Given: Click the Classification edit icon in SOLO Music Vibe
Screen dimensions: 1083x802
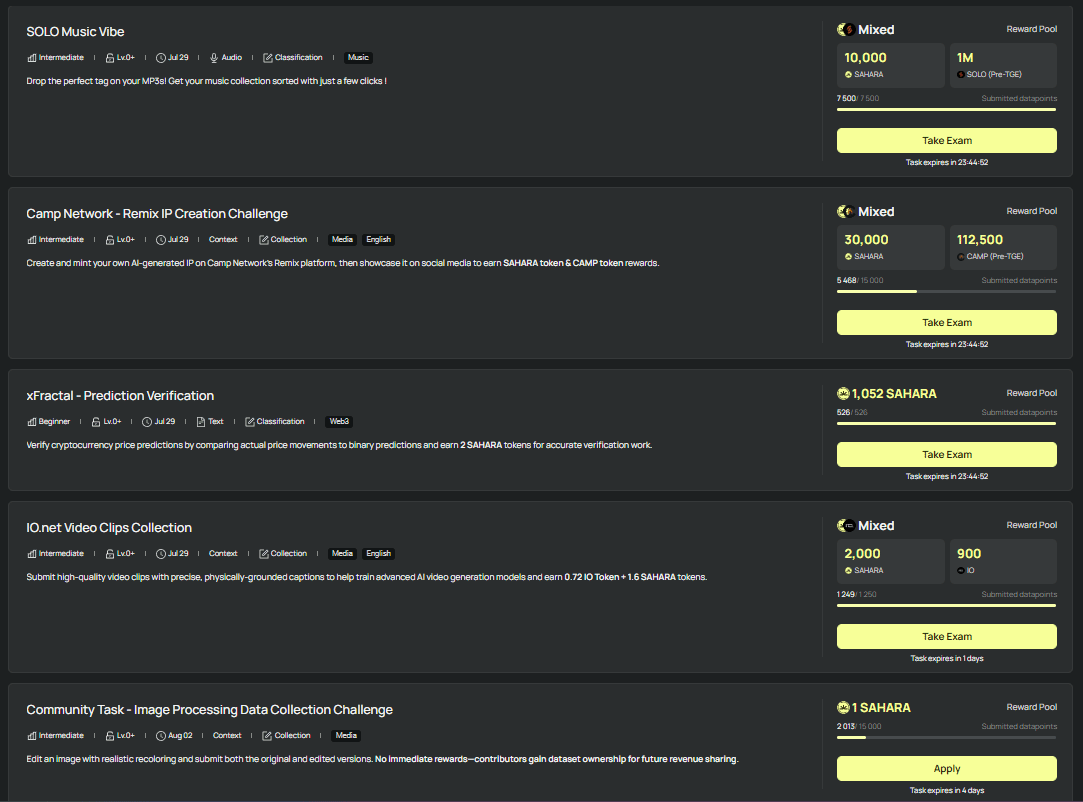Looking at the screenshot, I should 267,58.
